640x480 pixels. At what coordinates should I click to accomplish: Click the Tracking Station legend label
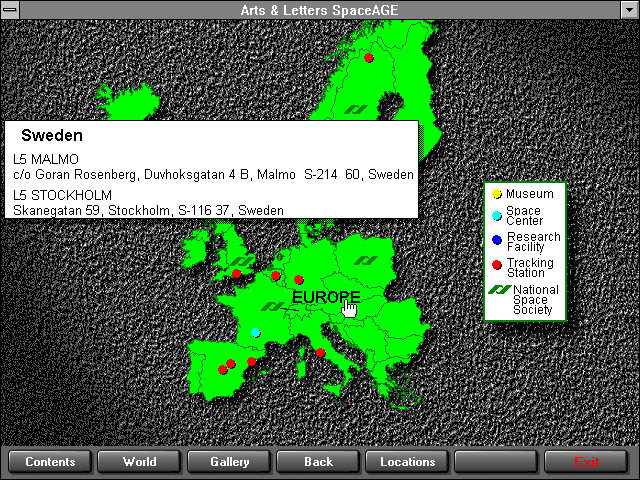click(x=530, y=267)
